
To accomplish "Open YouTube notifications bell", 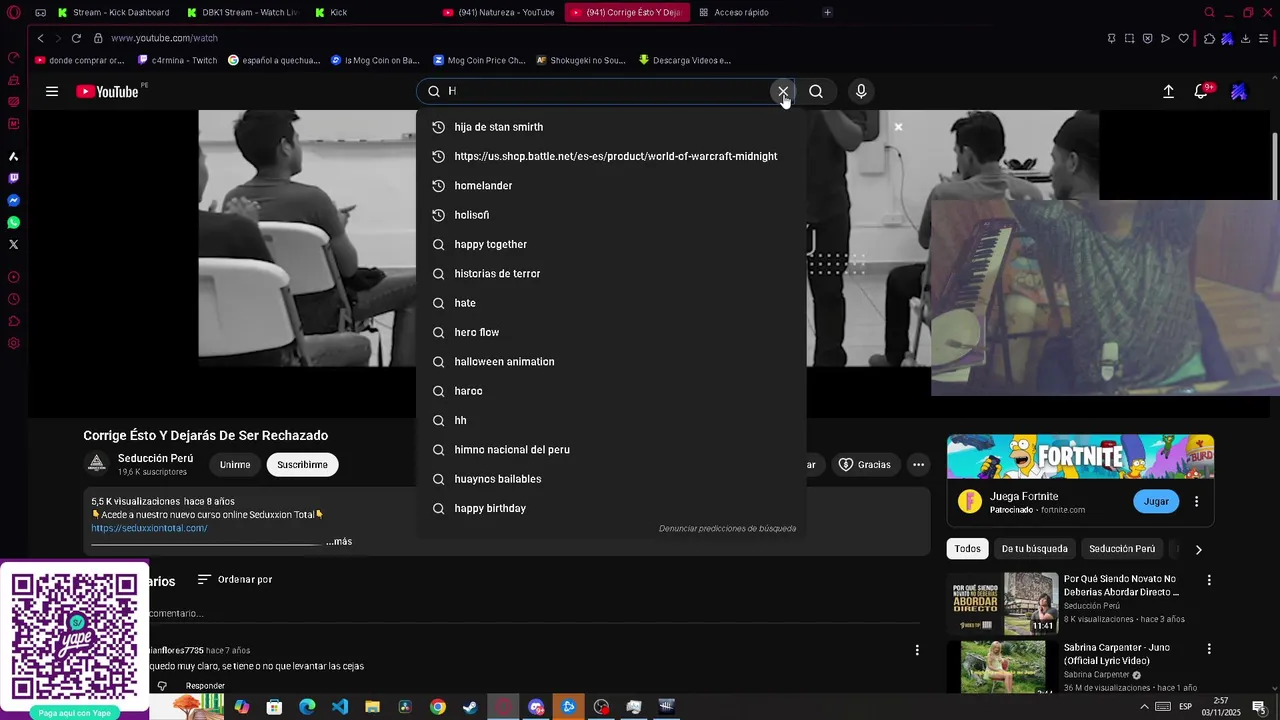I will [1202, 91].
